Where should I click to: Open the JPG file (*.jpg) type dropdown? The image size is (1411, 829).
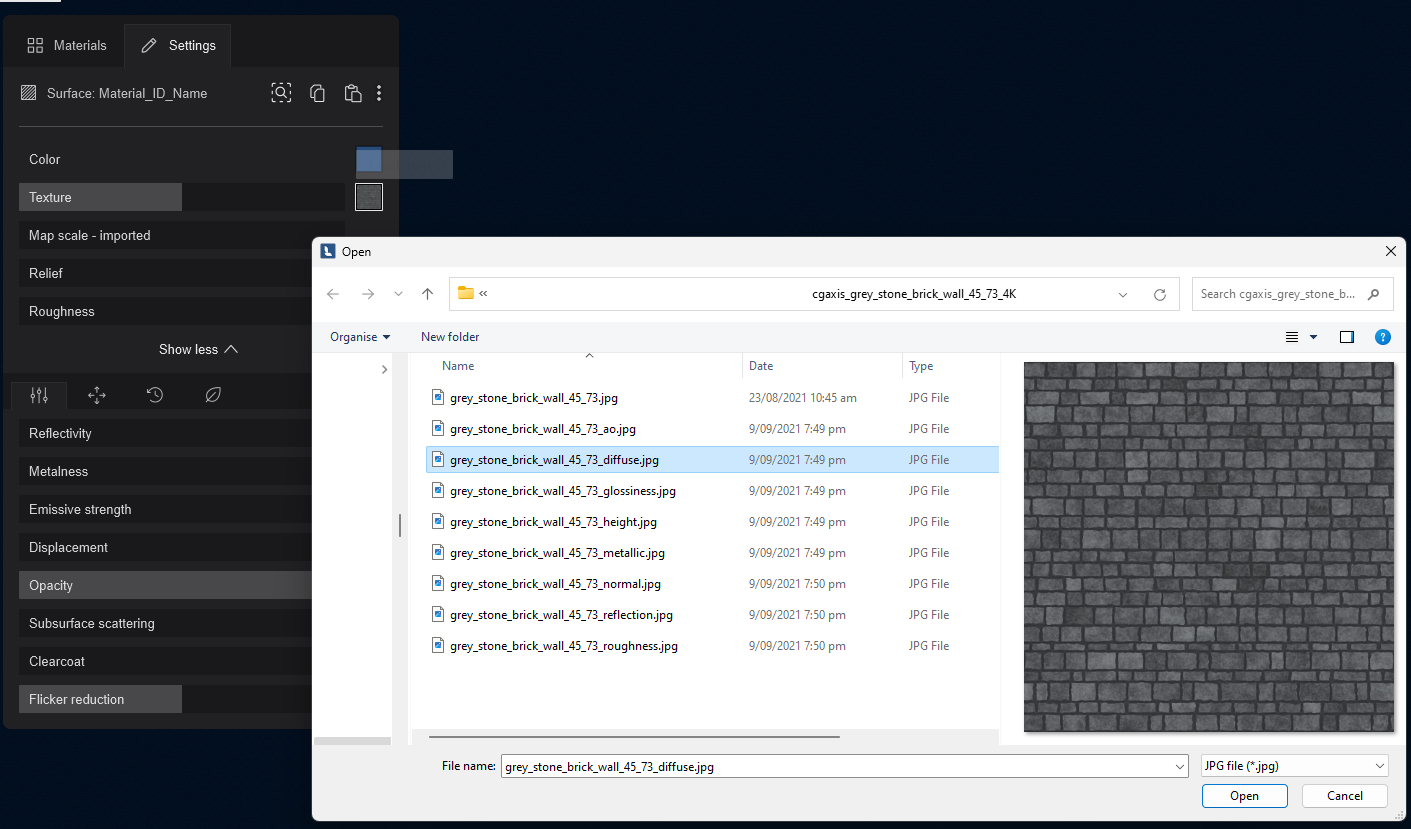click(1294, 766)
